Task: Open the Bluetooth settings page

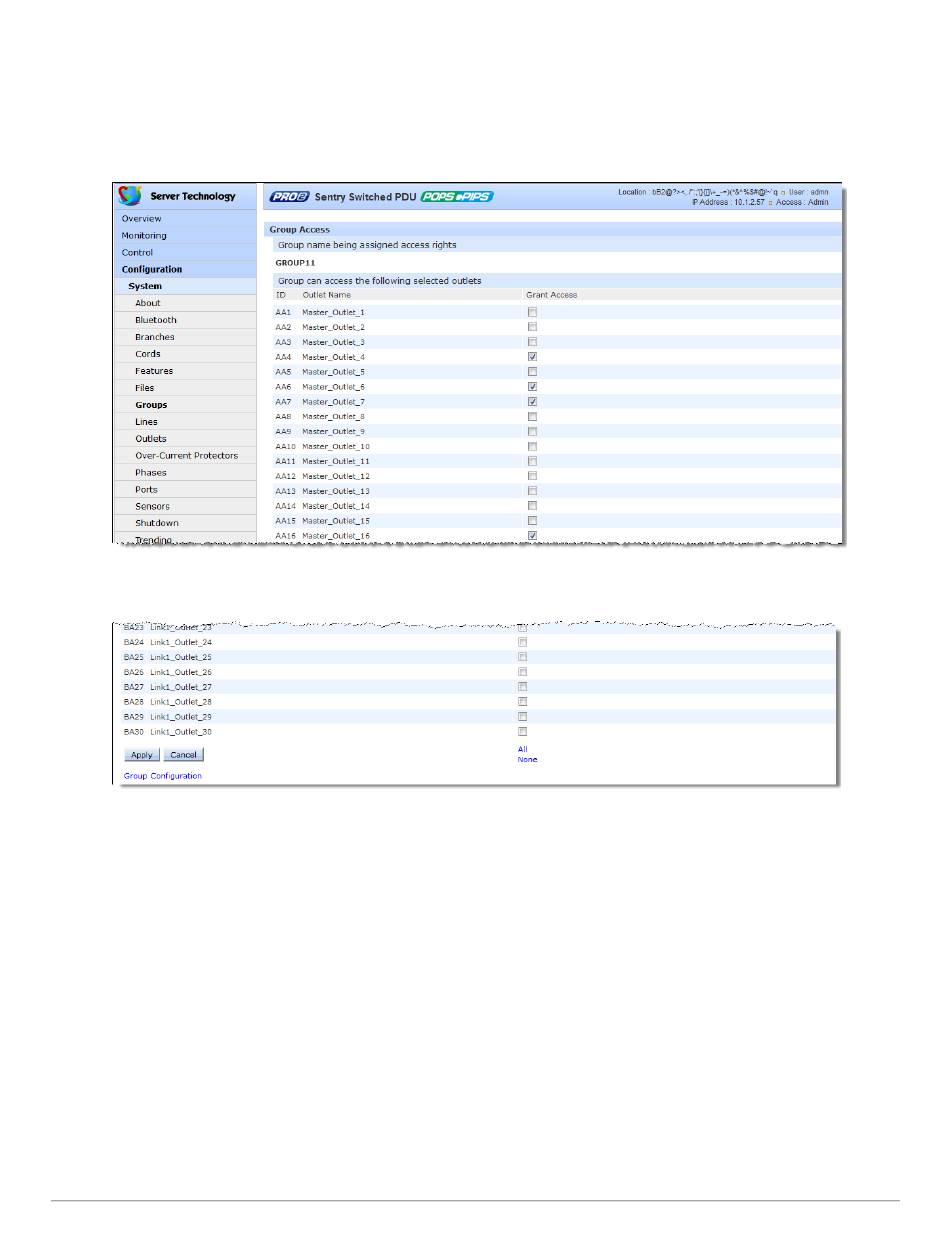Action: pyautogui.click(x=156, y=320)
